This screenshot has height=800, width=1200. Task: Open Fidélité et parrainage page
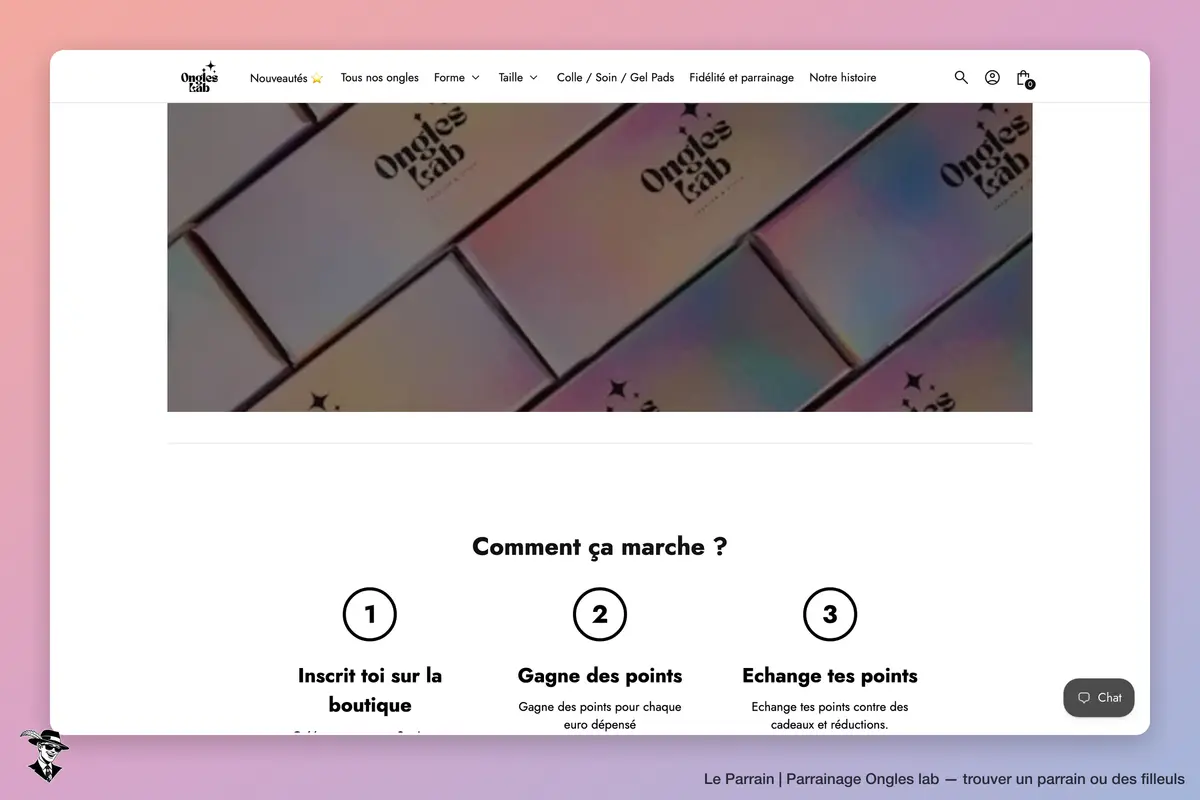pos(742,78)
